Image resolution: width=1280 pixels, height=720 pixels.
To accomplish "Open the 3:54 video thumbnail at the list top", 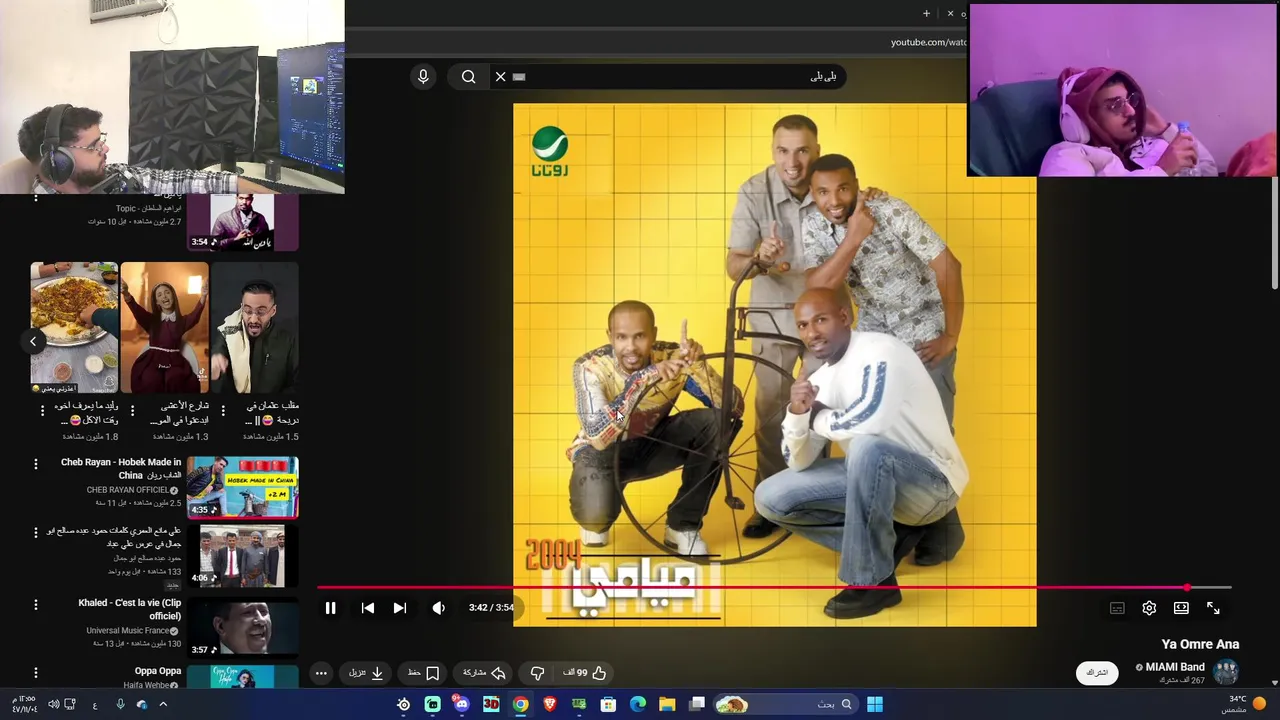I will 243,222.
